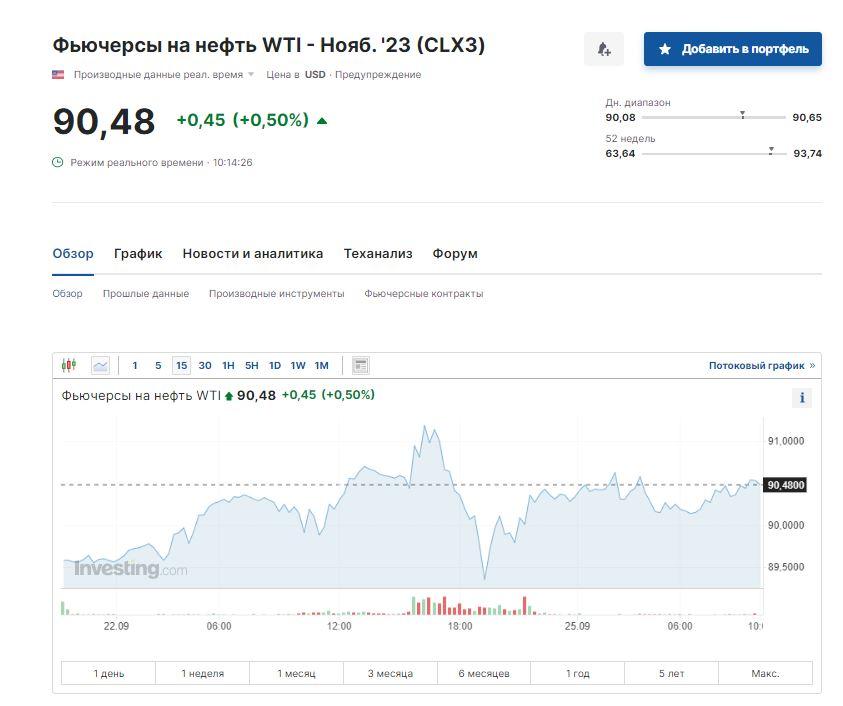The width and height of the screenshot is (843, 706).
Task: Click the green up arrow beside chart price
Action: pos(228,396)
